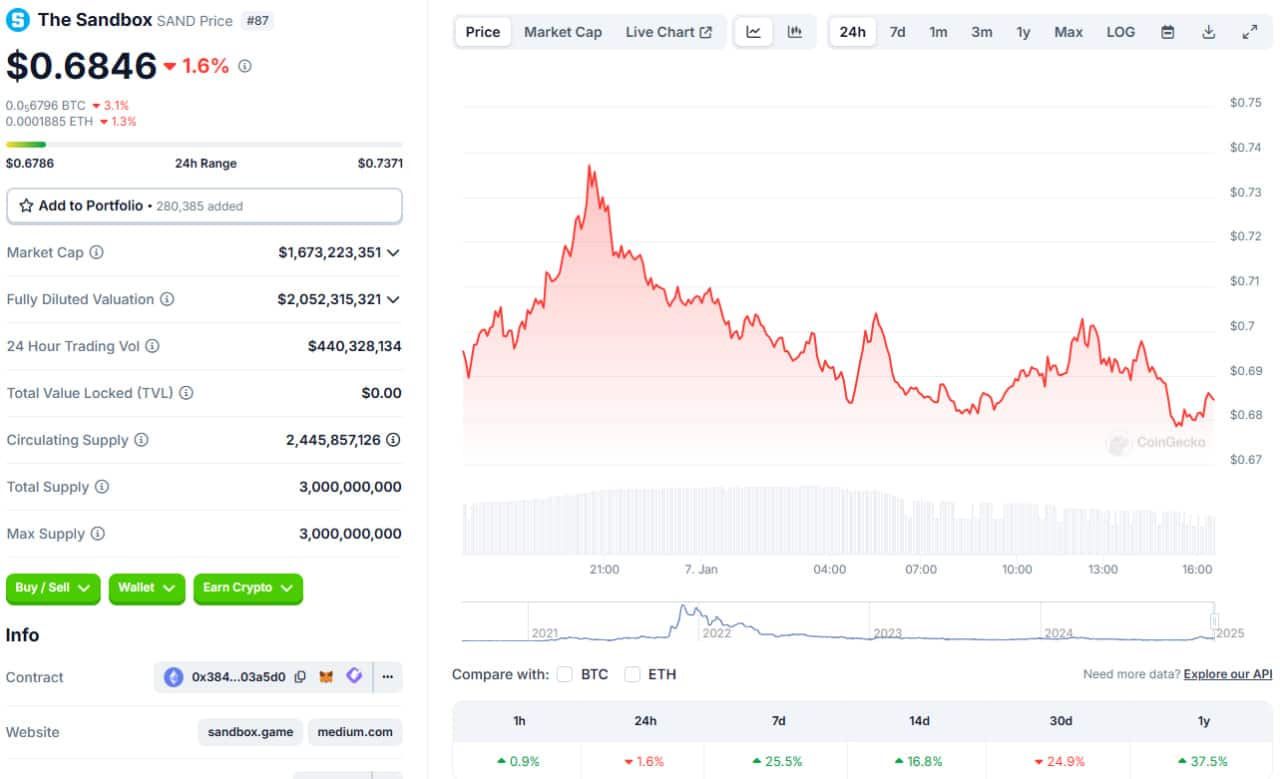The height and width of the screenshot is (779, 1280).
Task: Toggle ETH comparison checkbox
Action: [x=632, y=674]
